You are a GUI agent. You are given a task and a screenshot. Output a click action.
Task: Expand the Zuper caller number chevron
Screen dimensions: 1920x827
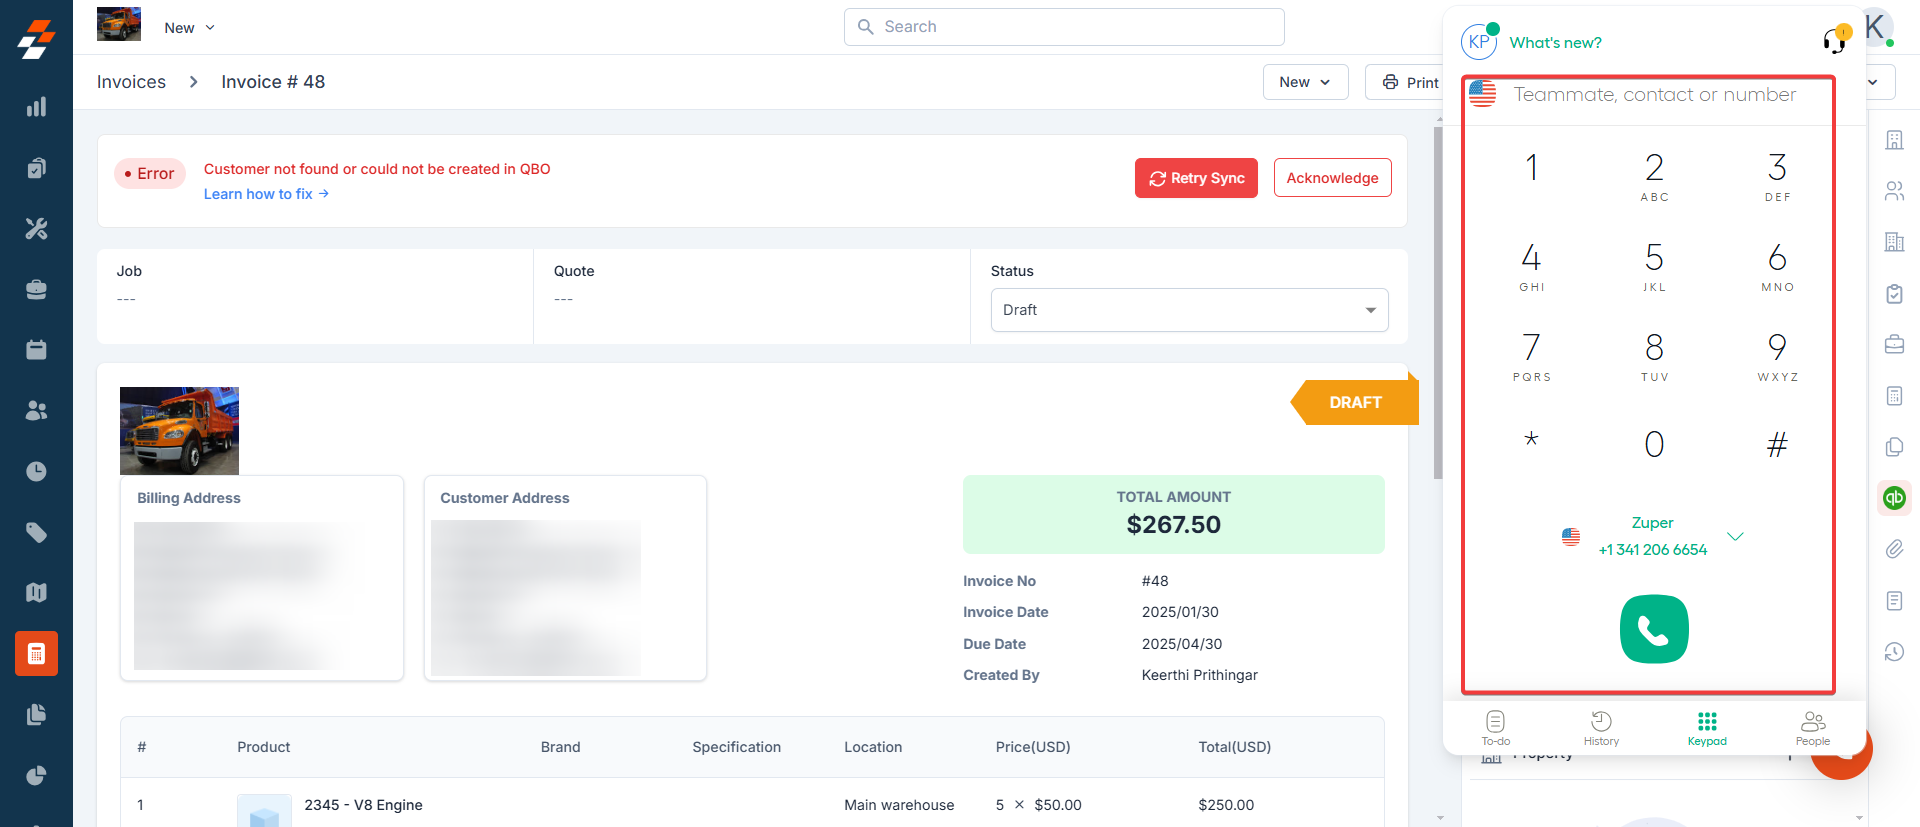click(x=1735, y=537)
